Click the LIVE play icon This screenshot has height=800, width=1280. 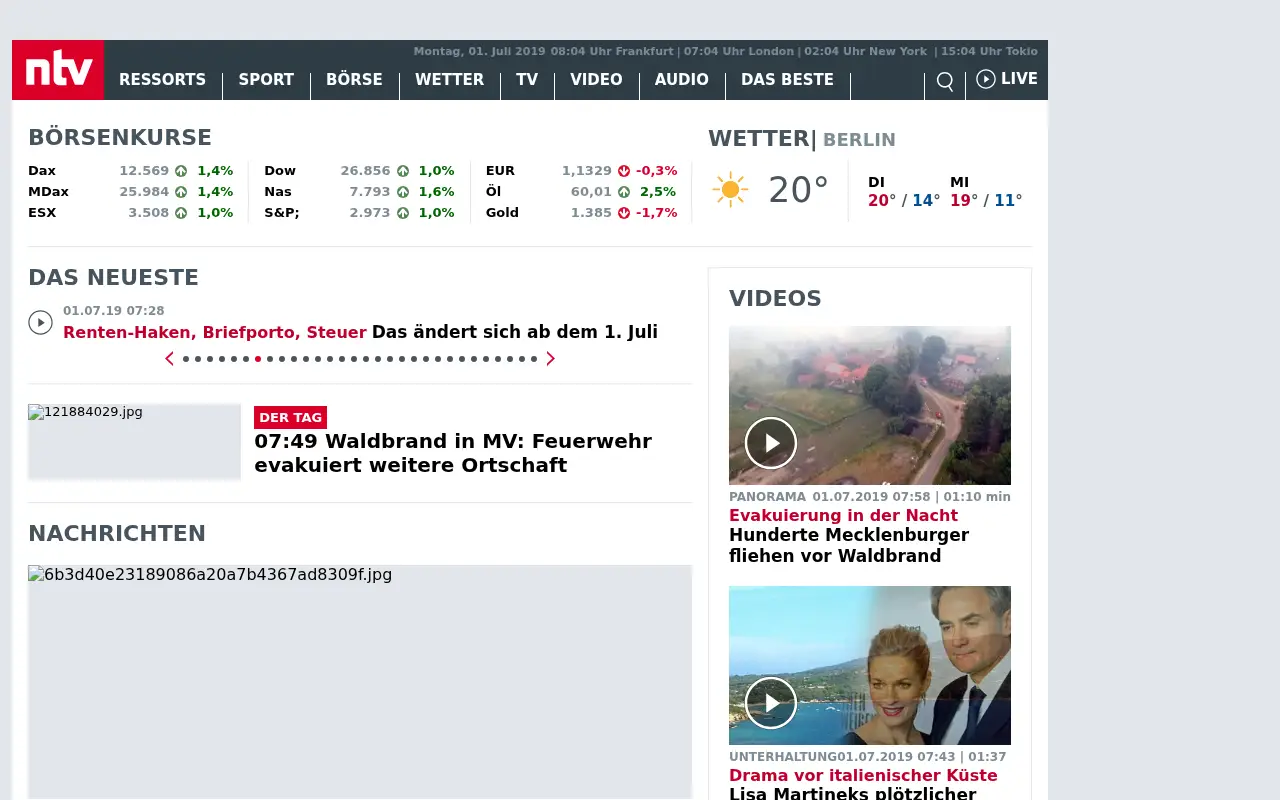click(x=986, y=79)
